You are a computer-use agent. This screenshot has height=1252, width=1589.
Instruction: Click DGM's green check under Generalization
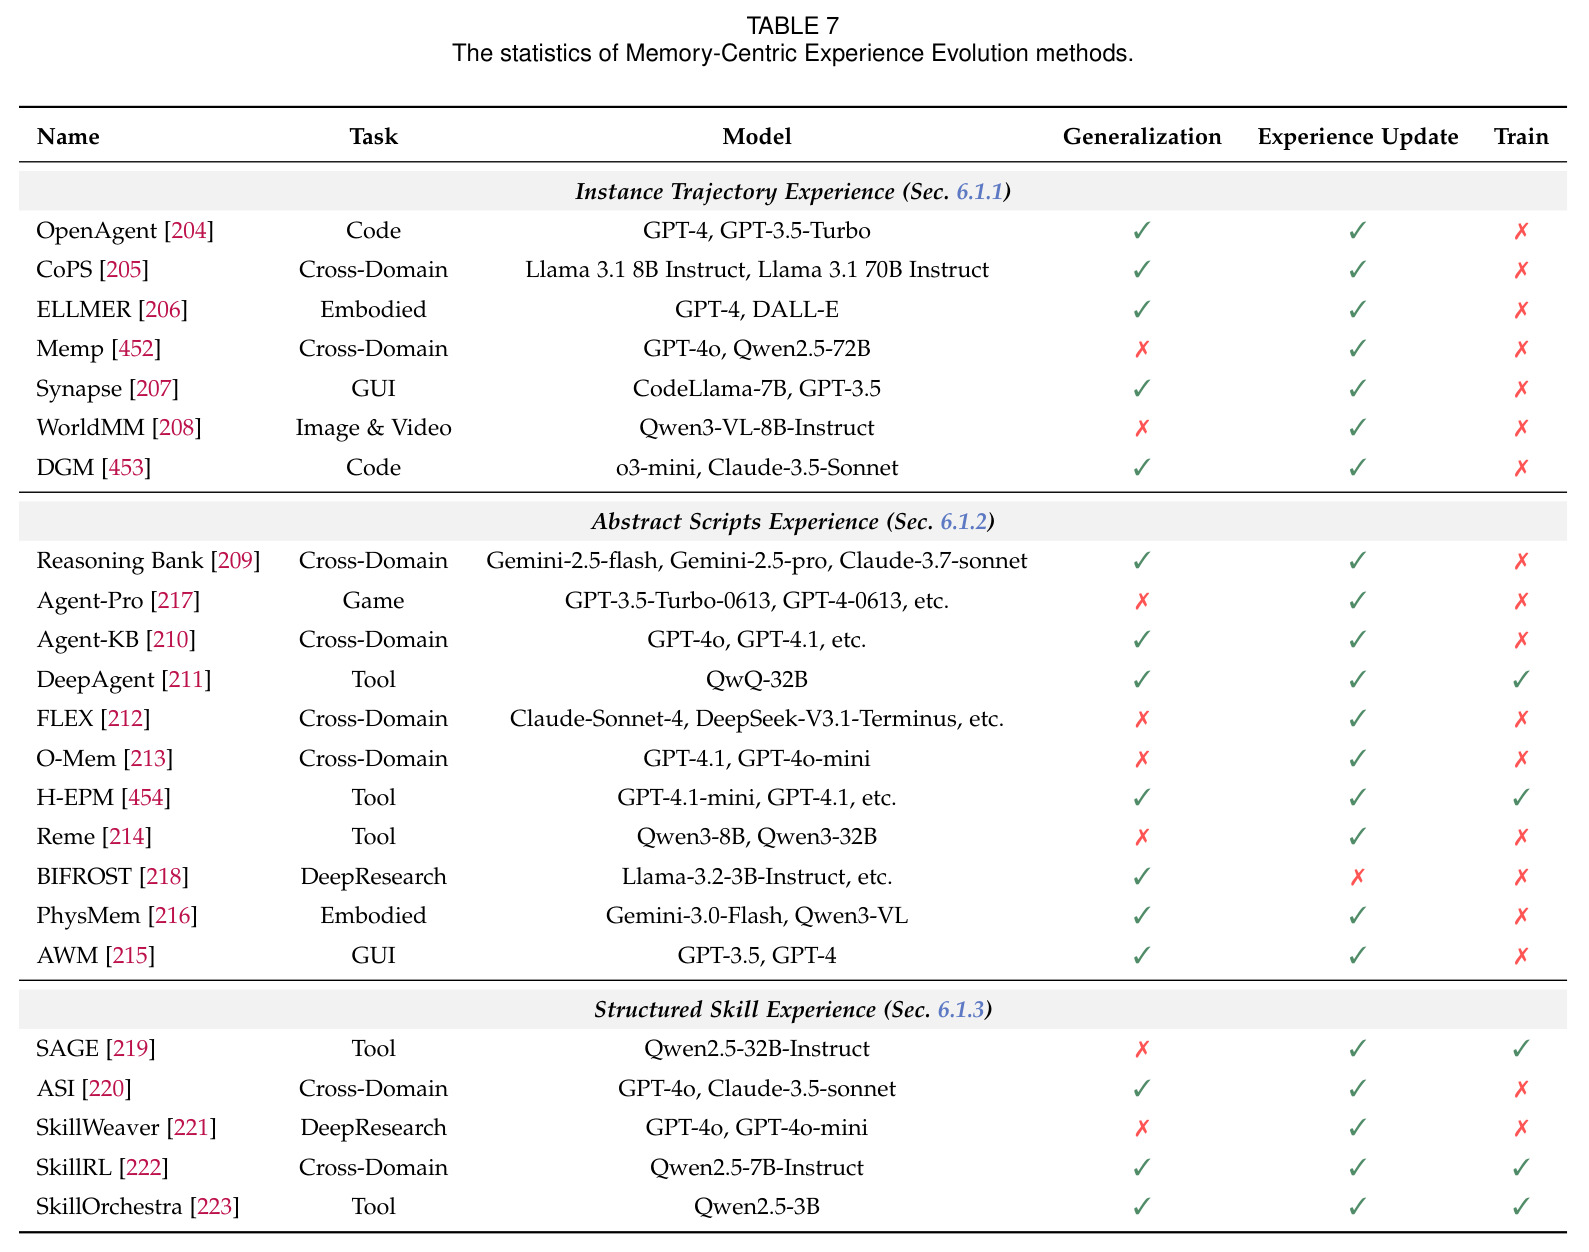tap(1142, 468)
